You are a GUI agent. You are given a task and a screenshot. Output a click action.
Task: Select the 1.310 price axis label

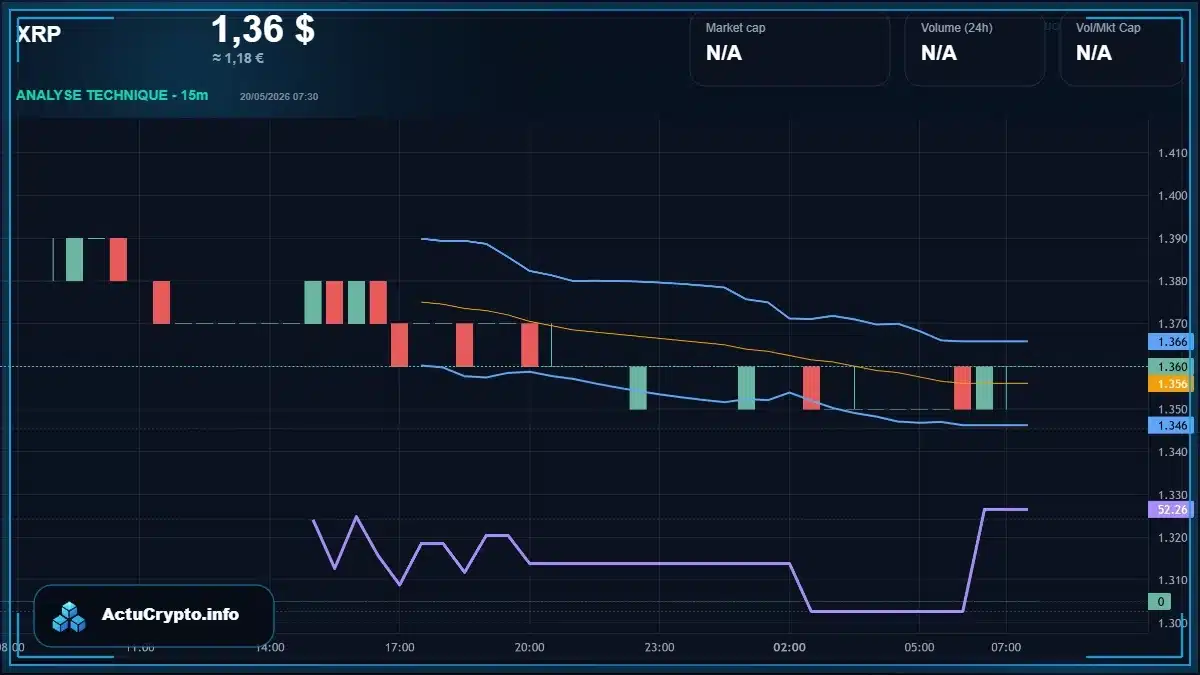(1172, 580)
